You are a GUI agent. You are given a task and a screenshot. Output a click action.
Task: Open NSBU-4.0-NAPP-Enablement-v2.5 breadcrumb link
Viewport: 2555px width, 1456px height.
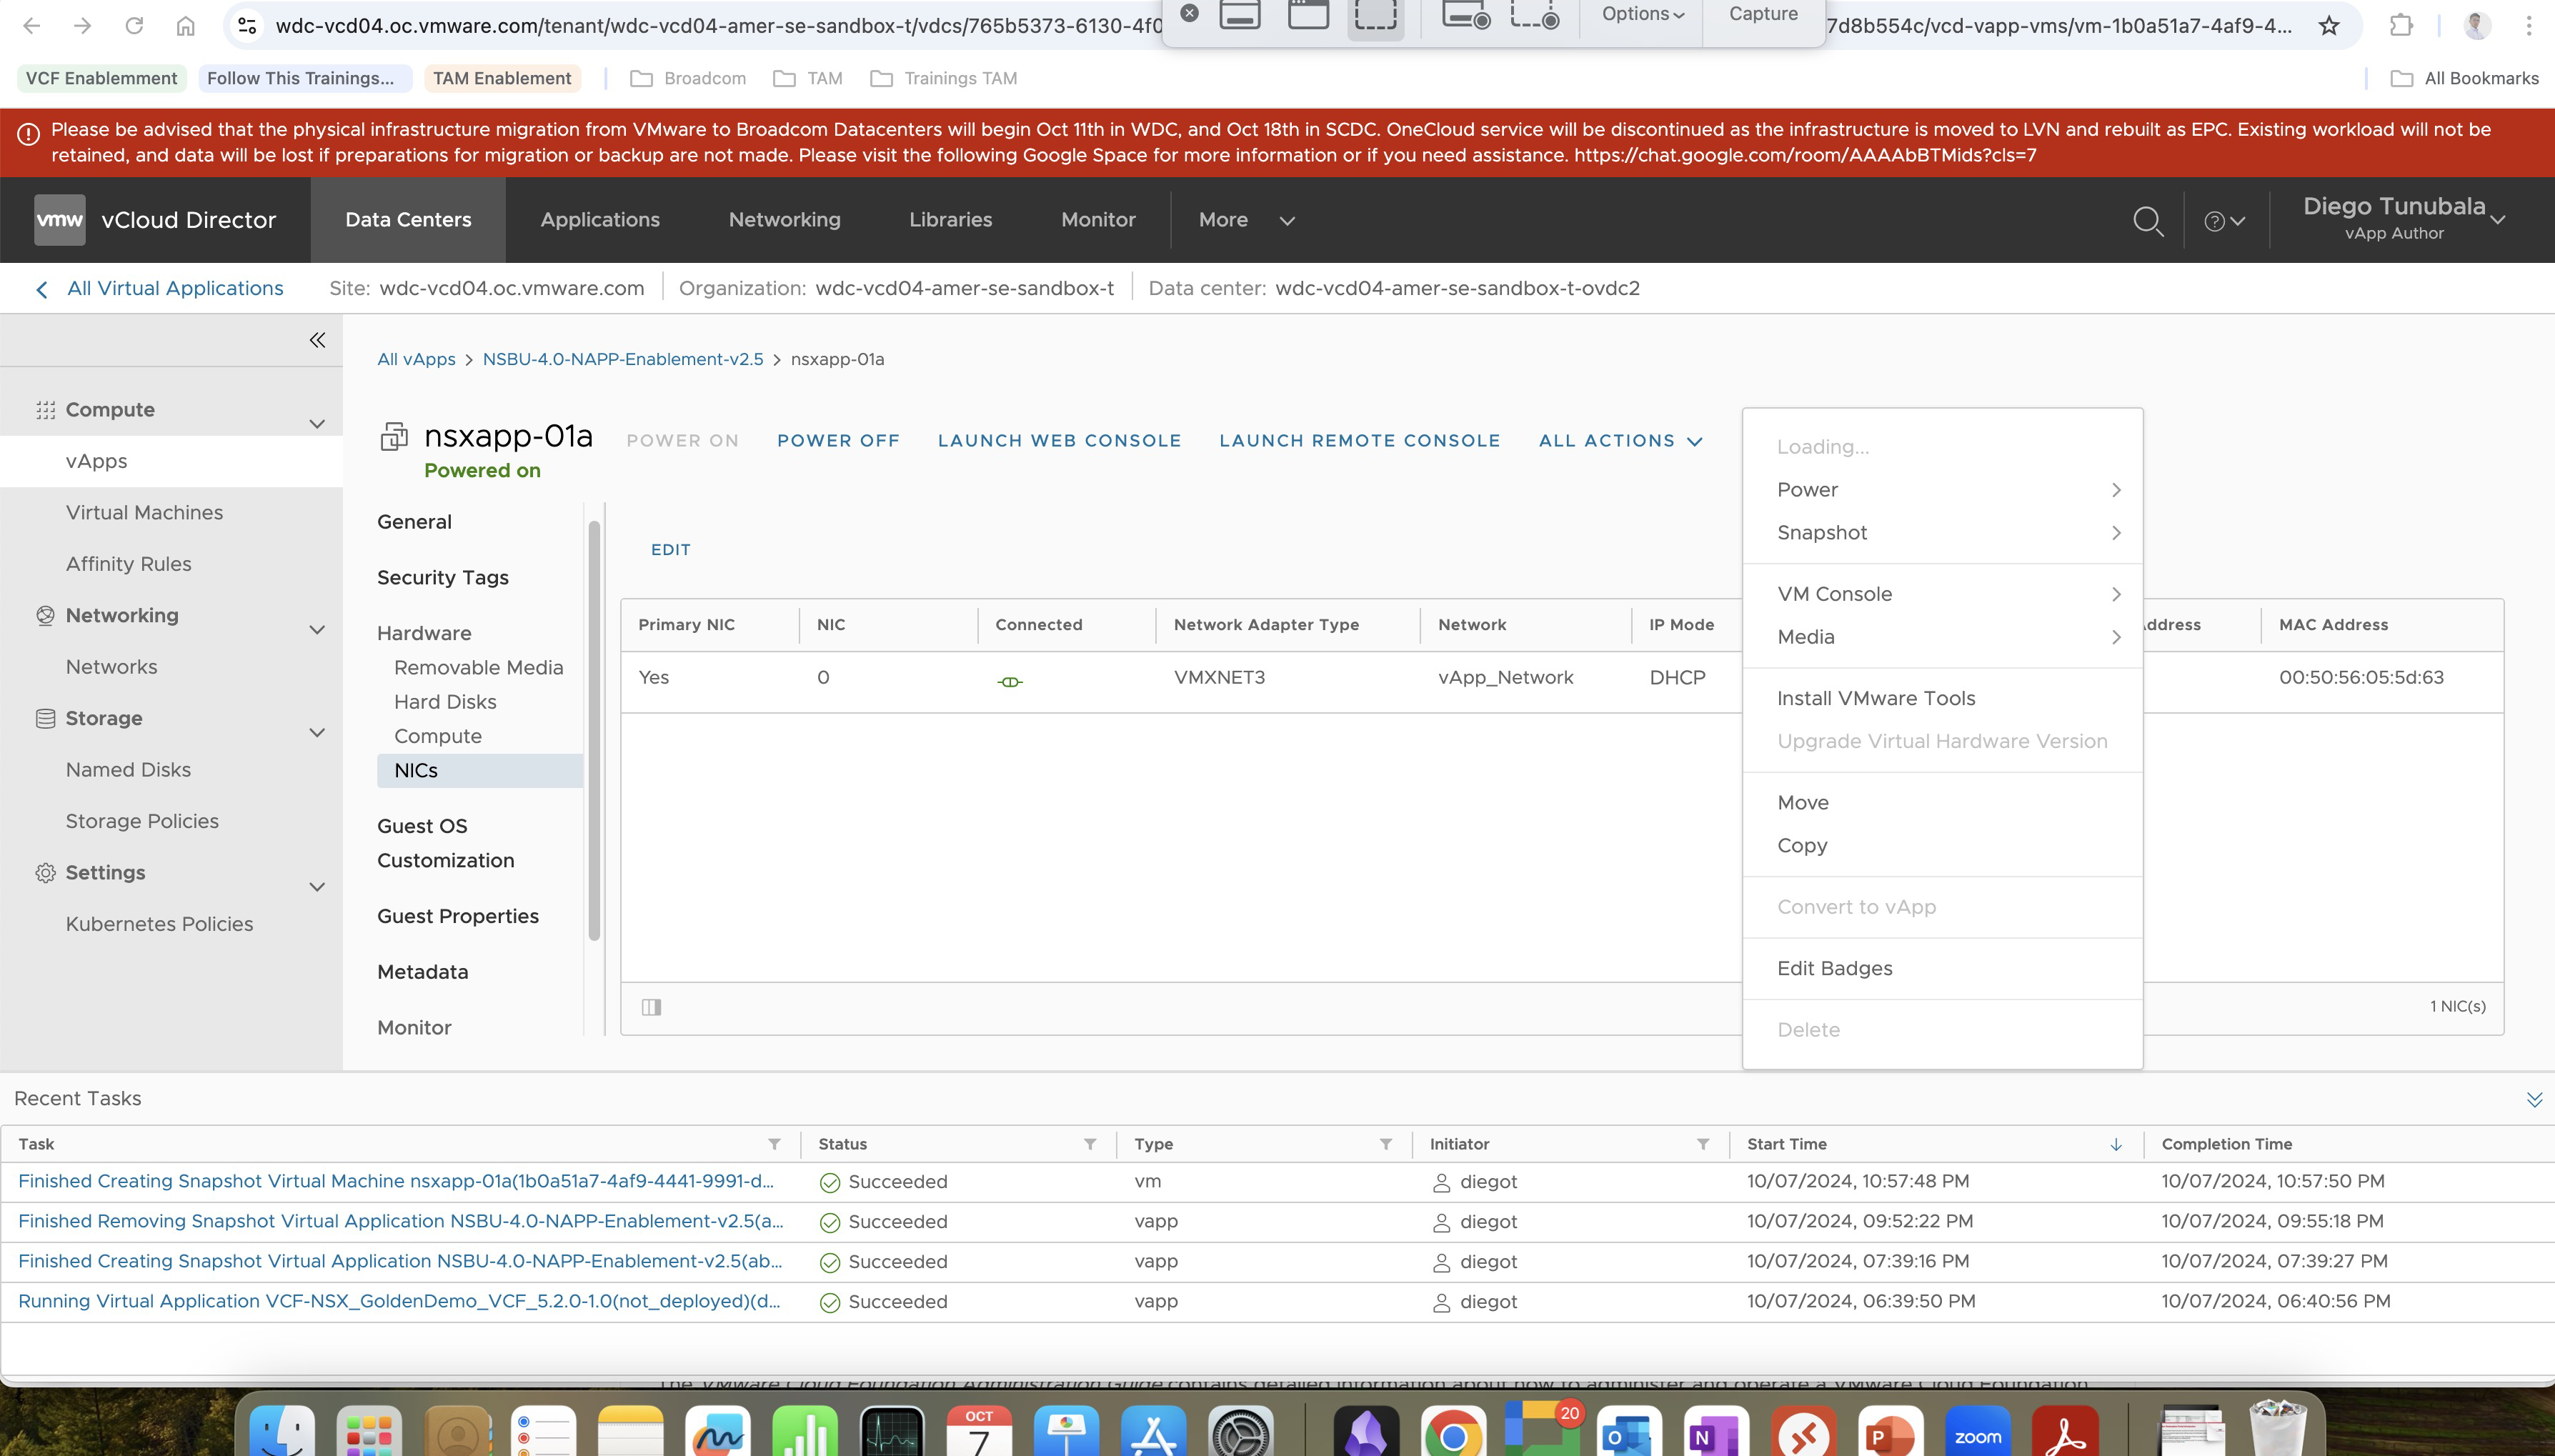622,359
